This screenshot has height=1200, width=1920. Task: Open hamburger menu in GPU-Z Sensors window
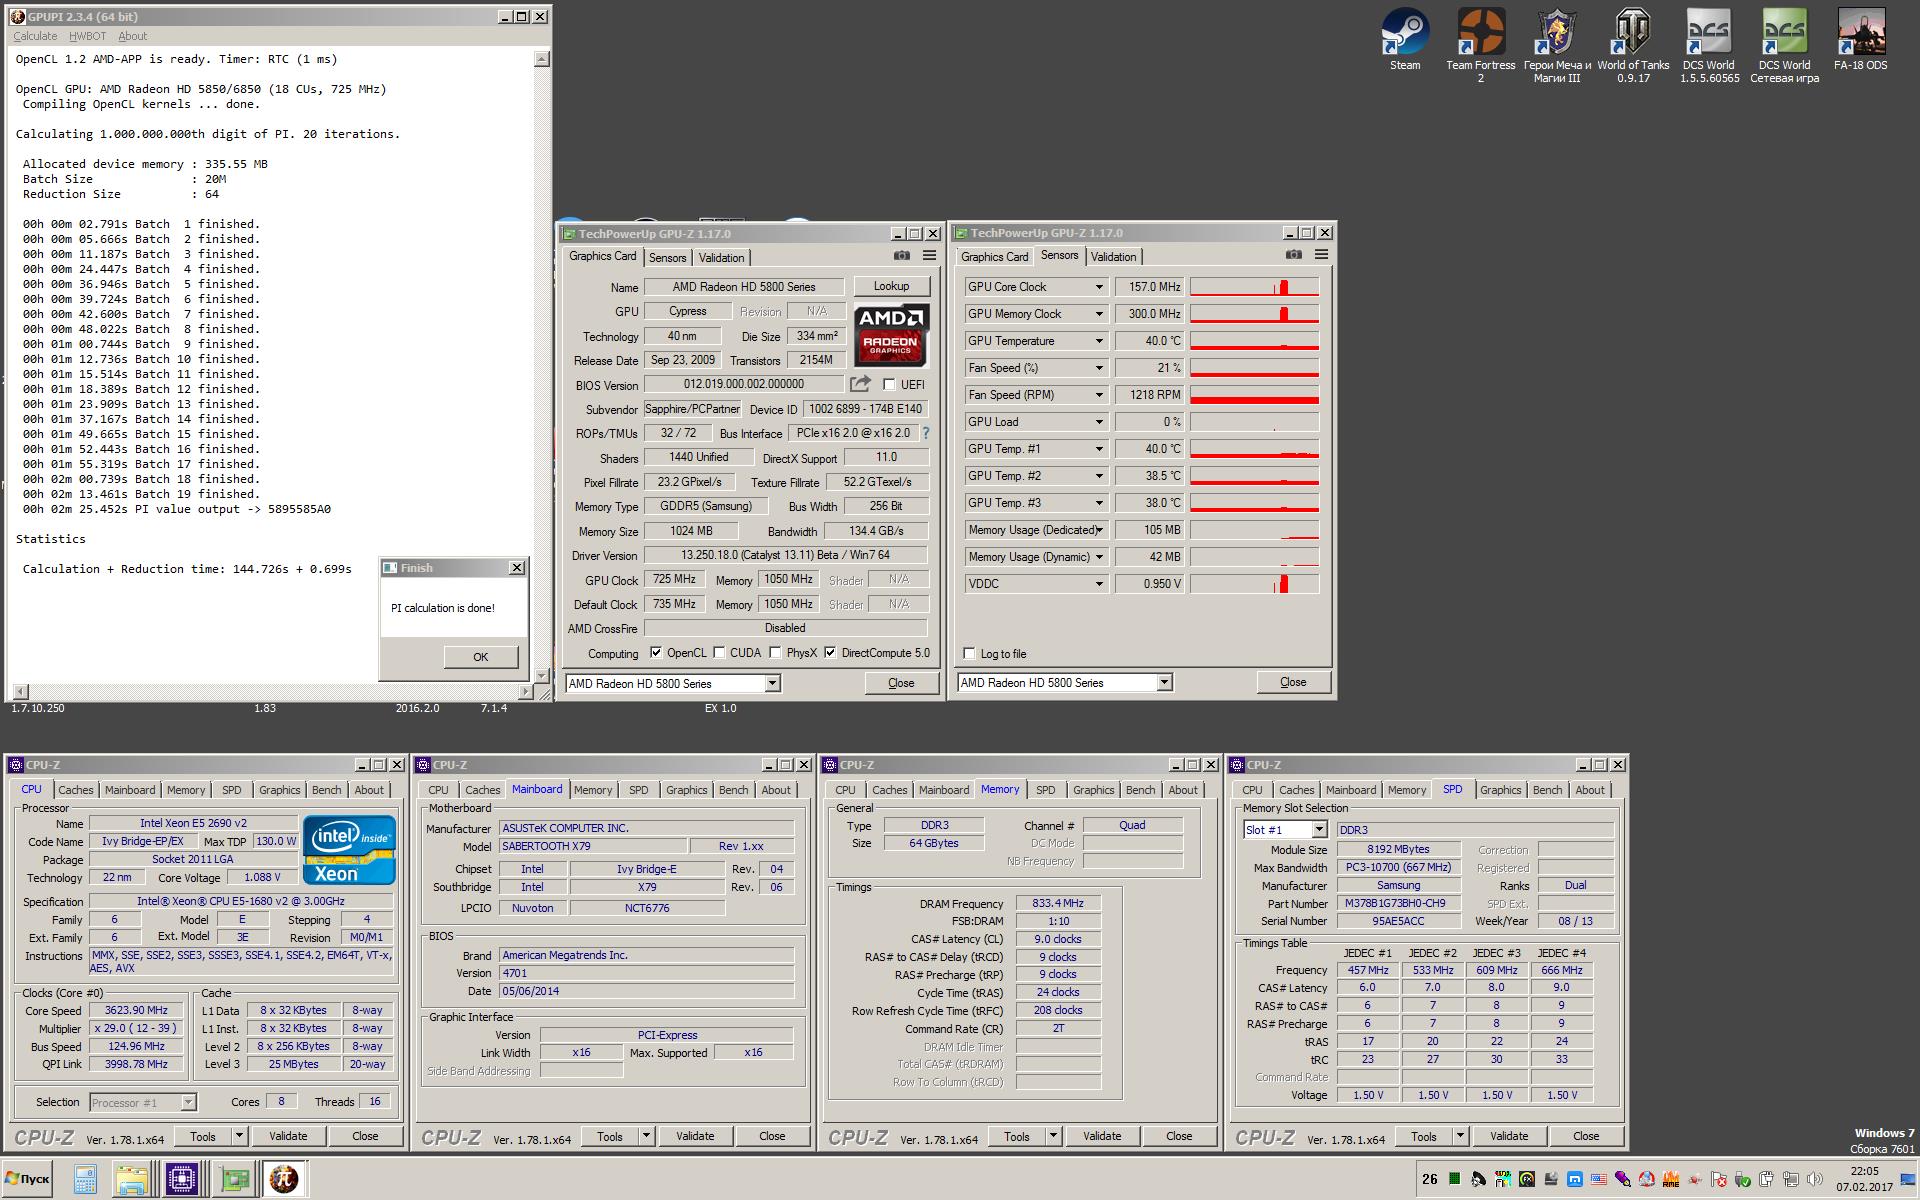pos(1321,255)
